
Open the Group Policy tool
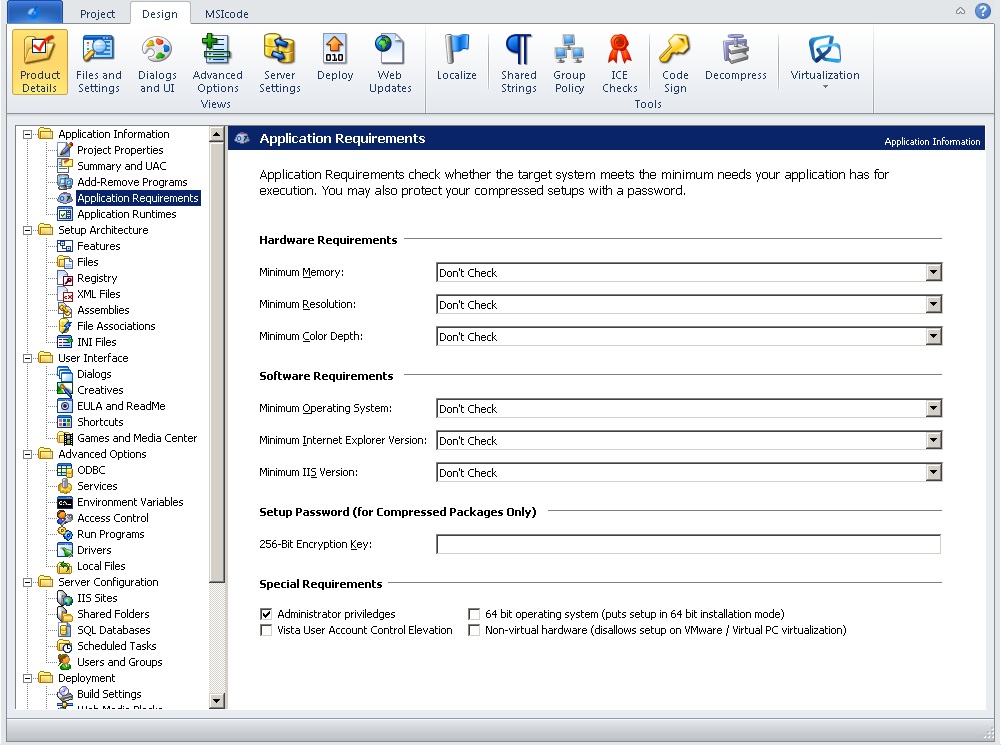[569, 63]
